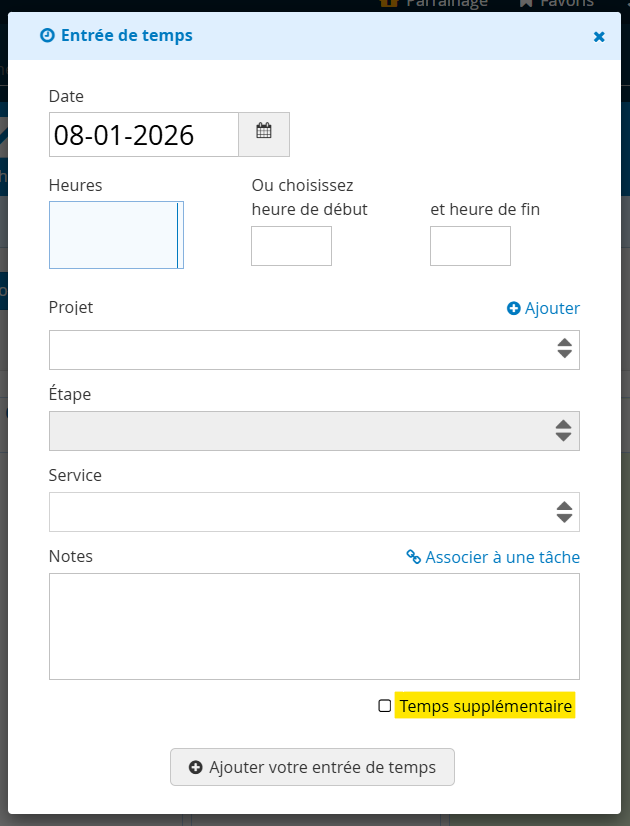Image resolution: width=630 pixels, height=826 pixels.
Task: Click the plus icon inside the submit button
Action: pyautogui.click(x=193, y=767)
